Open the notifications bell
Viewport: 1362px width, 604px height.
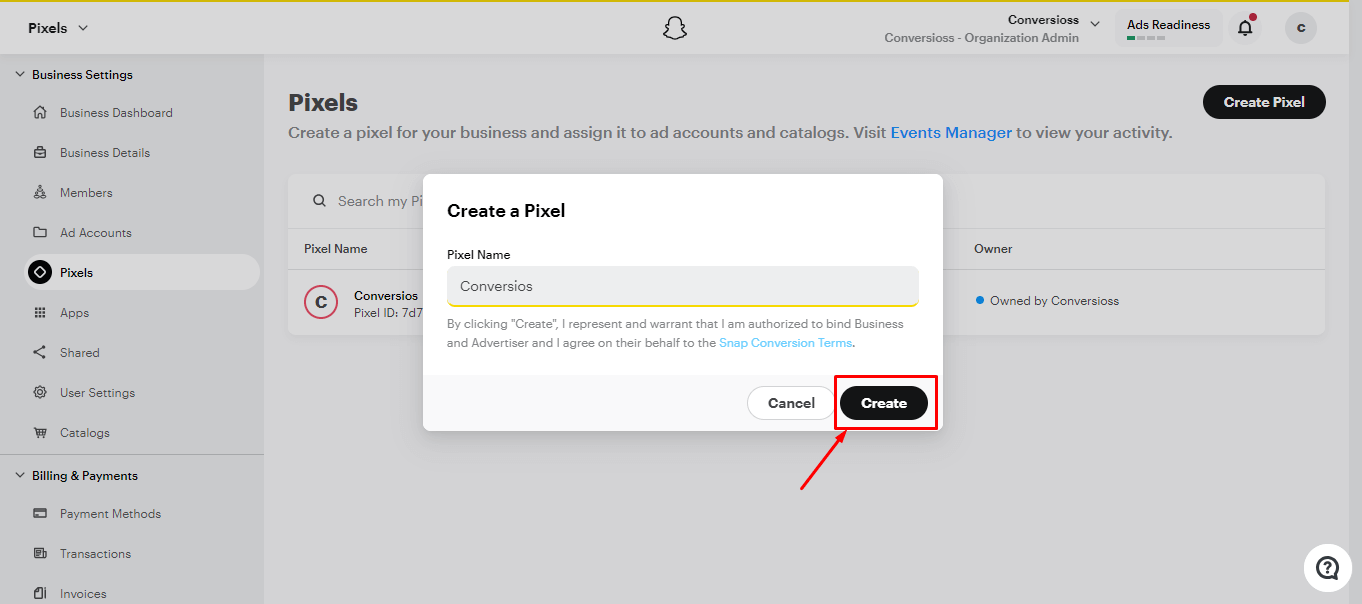pos(1245,28)
